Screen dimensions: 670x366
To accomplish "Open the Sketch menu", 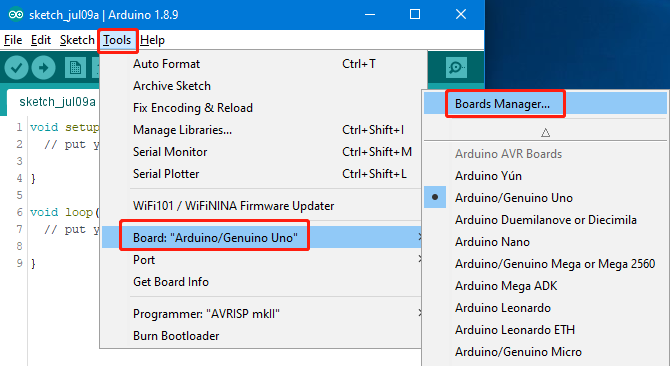I will click(77, 40).
